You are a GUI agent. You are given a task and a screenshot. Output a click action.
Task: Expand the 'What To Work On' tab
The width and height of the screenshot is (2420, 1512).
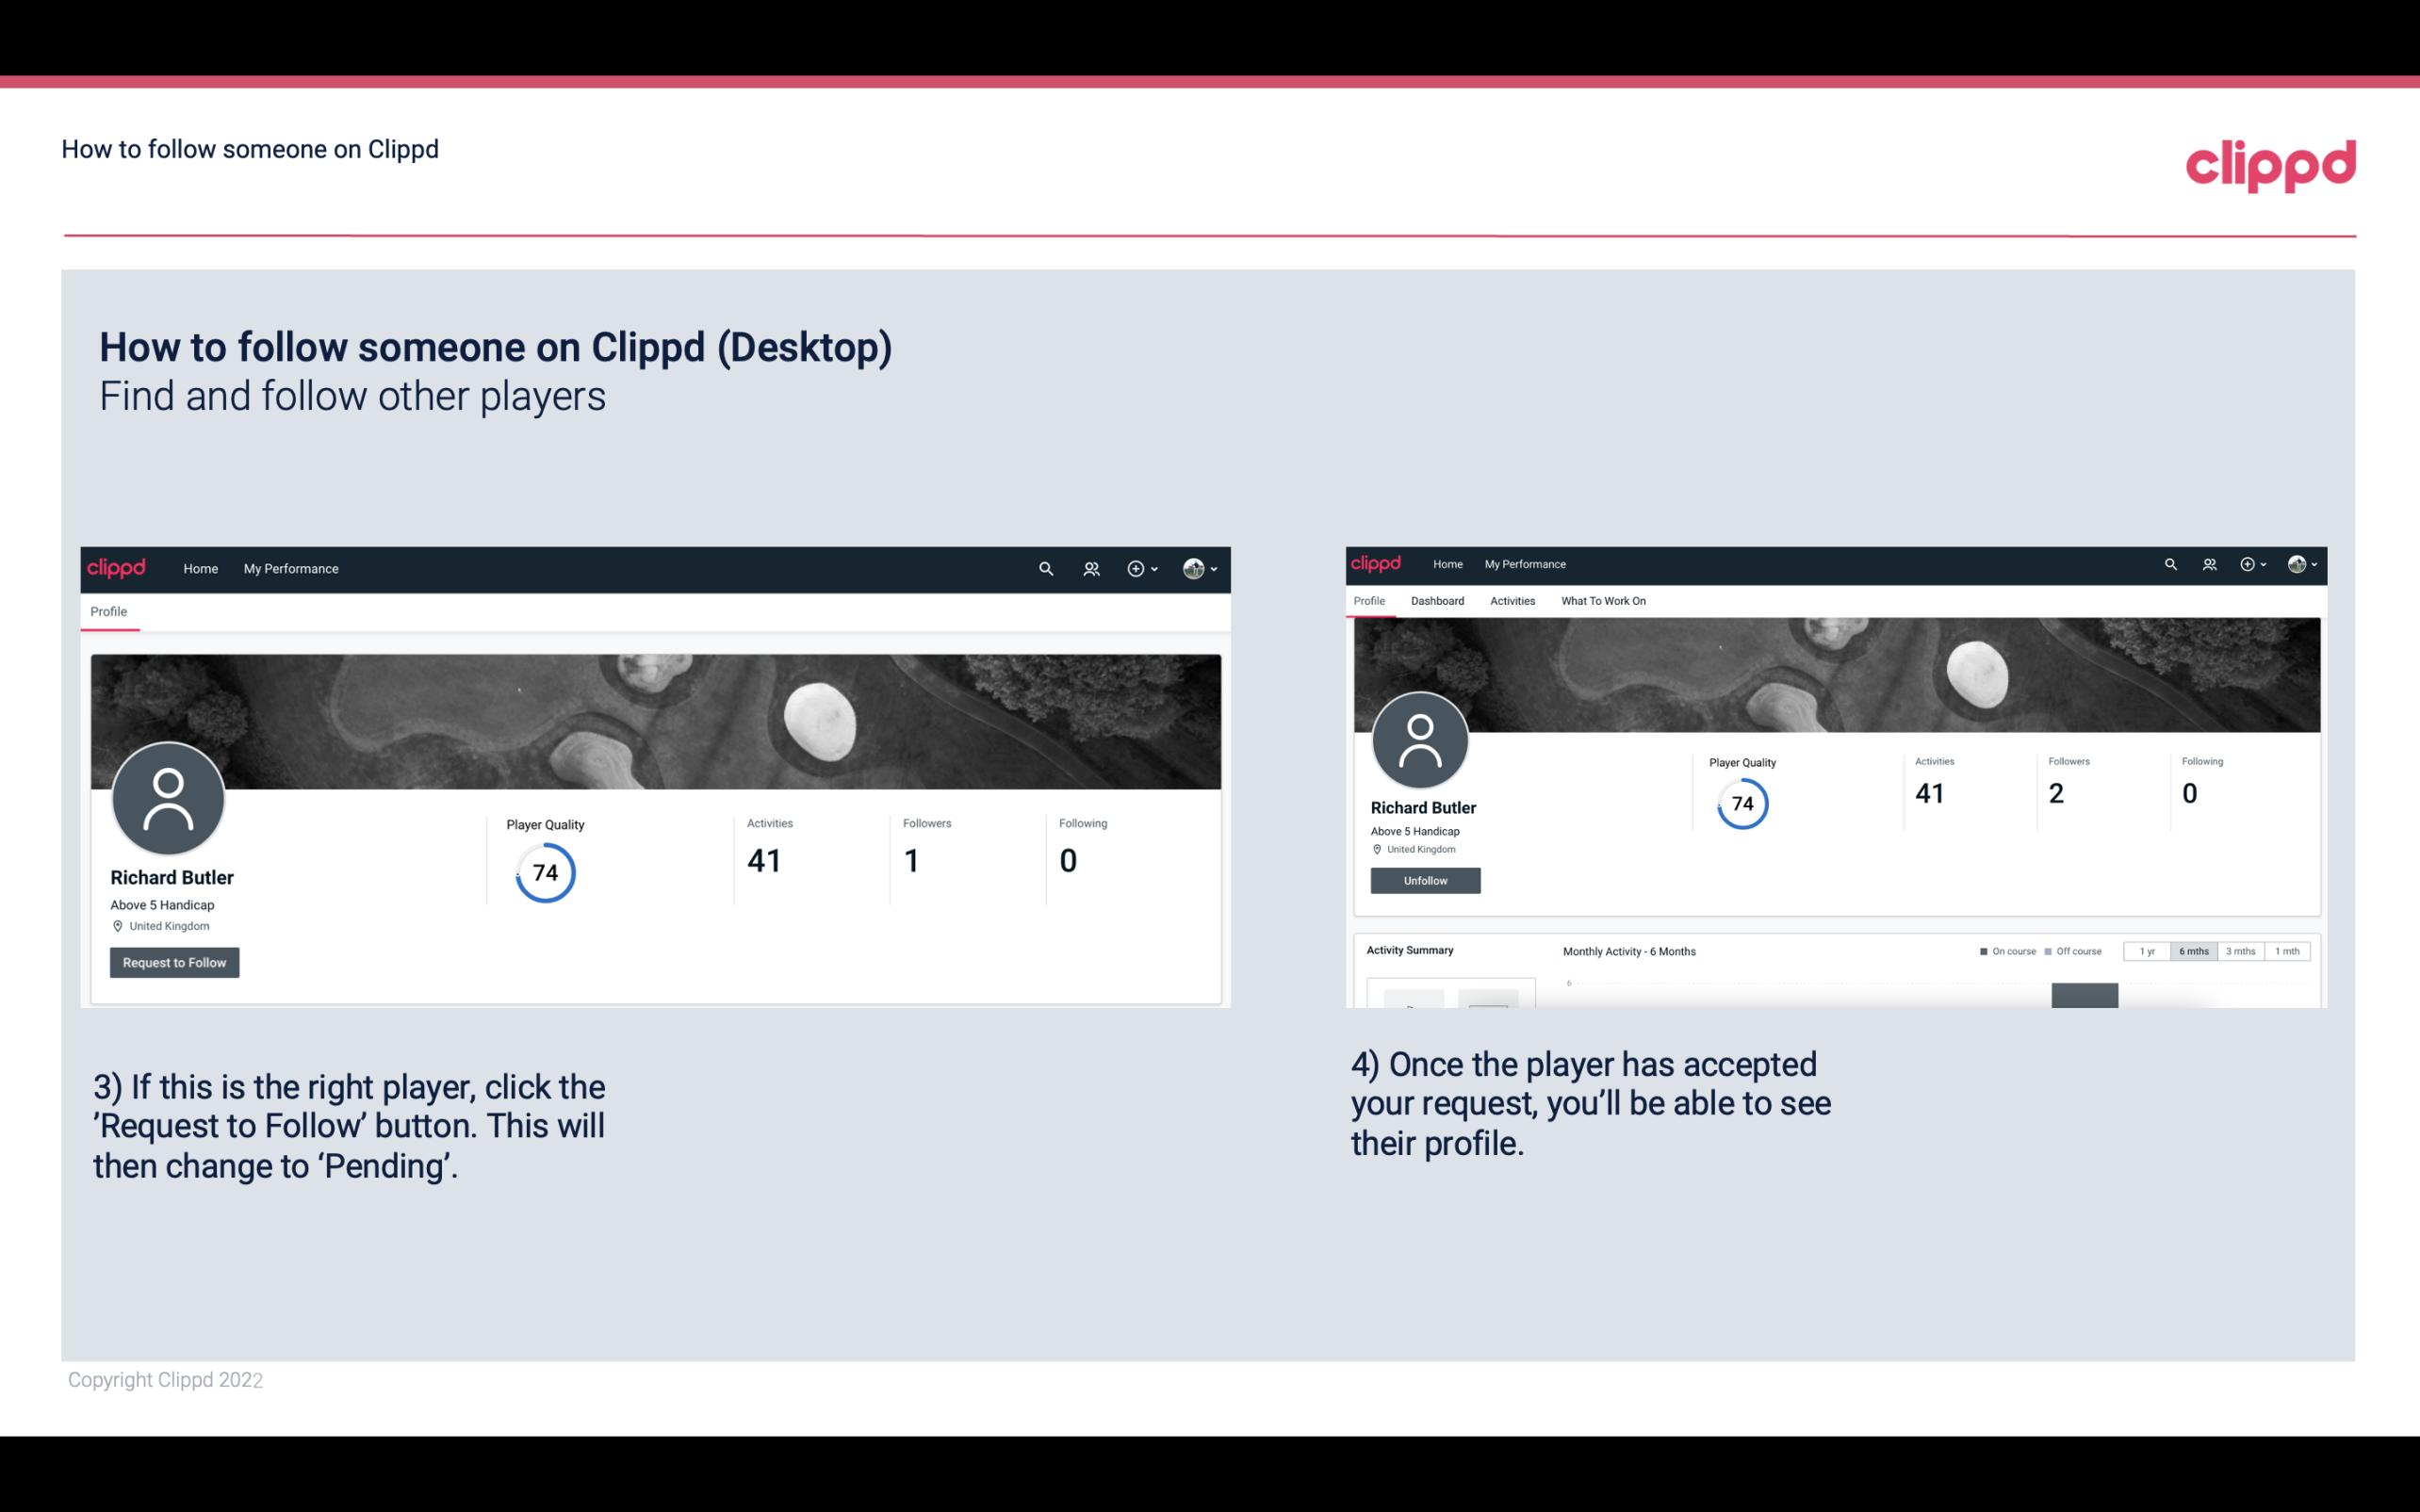click(1601, 601)
